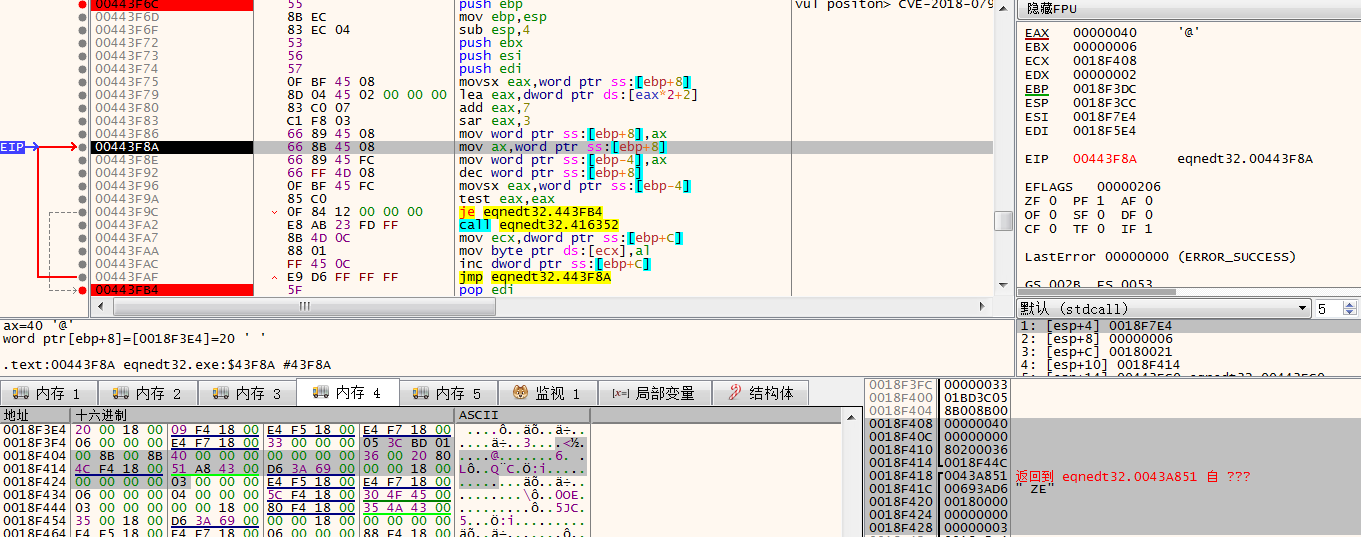Toggle breakpoint dot at address 00443F9A
Image resolution: width=1361 pixels, height=537 pixels.
(x=81, y=199)
